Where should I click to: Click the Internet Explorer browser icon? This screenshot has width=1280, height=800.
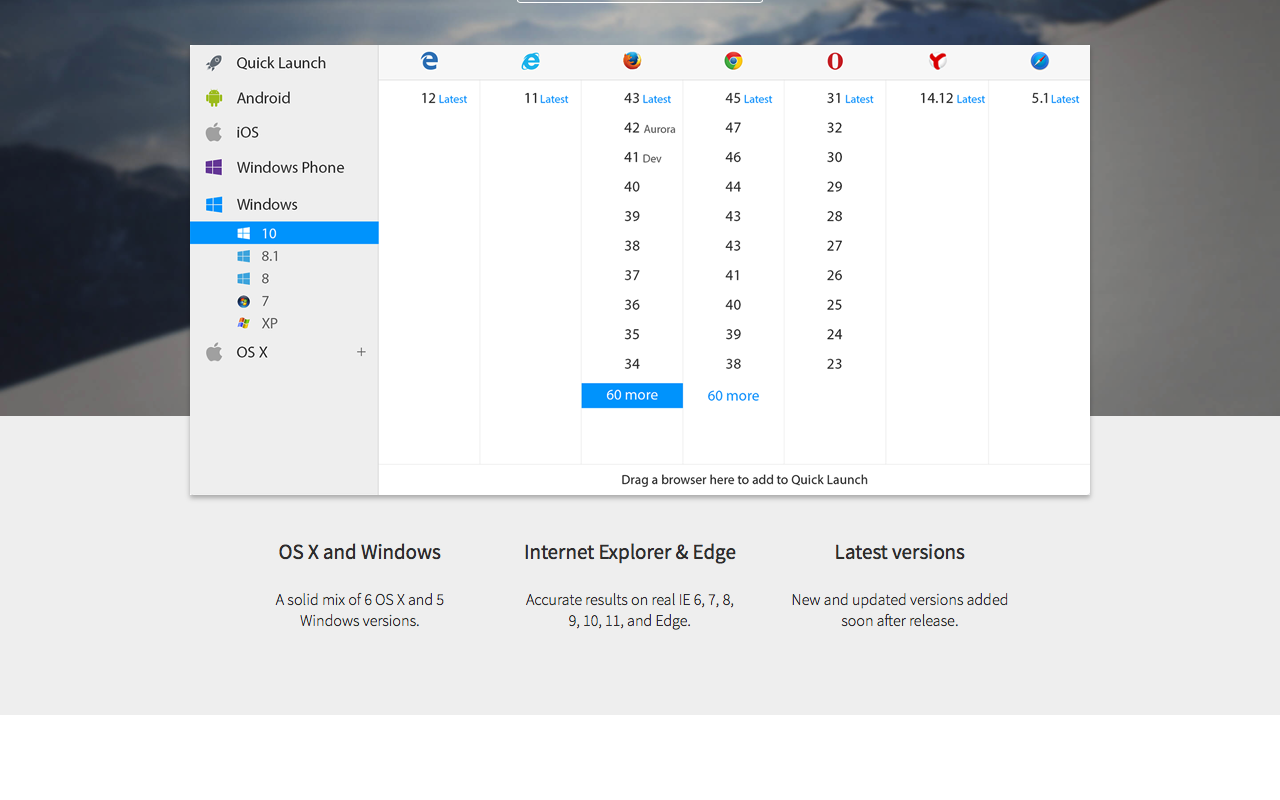pos(531,61)
